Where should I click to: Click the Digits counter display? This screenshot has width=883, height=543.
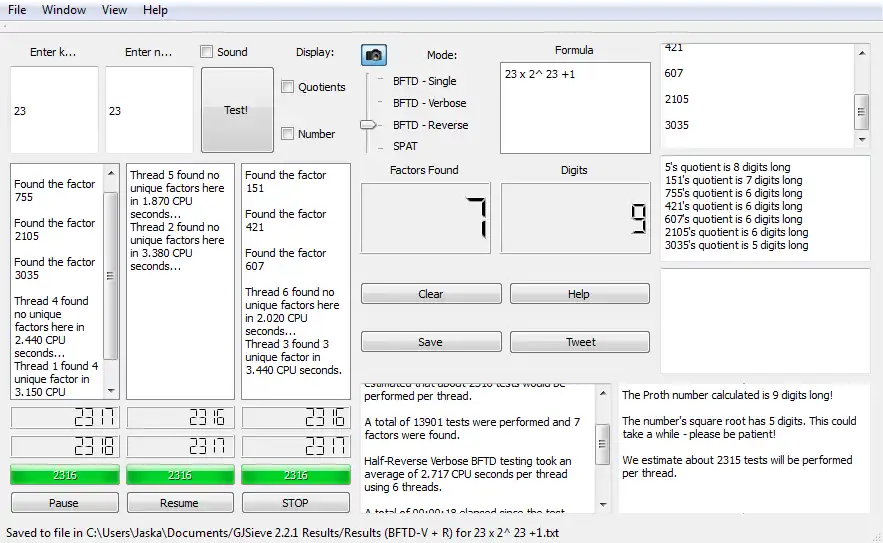576,217
